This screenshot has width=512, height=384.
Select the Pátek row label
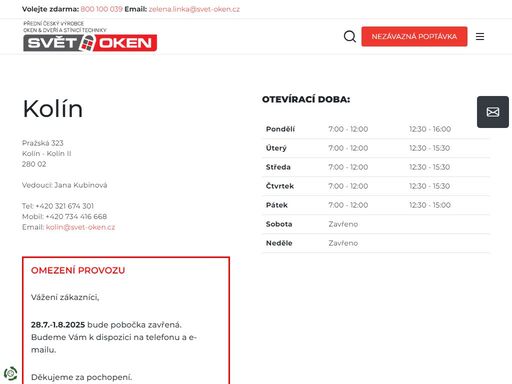277,205
